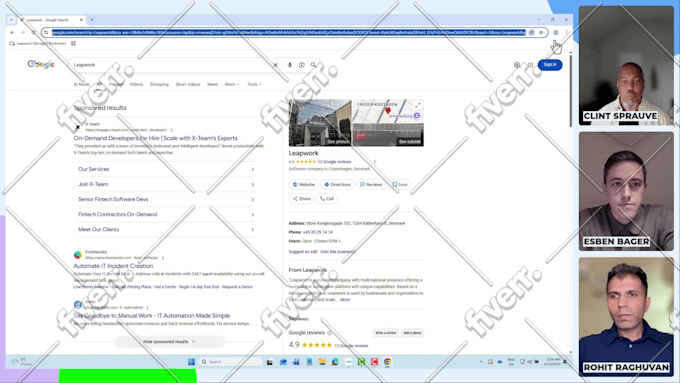Get Directions to Leapwork
680x383 pixels.
point(337,184)
